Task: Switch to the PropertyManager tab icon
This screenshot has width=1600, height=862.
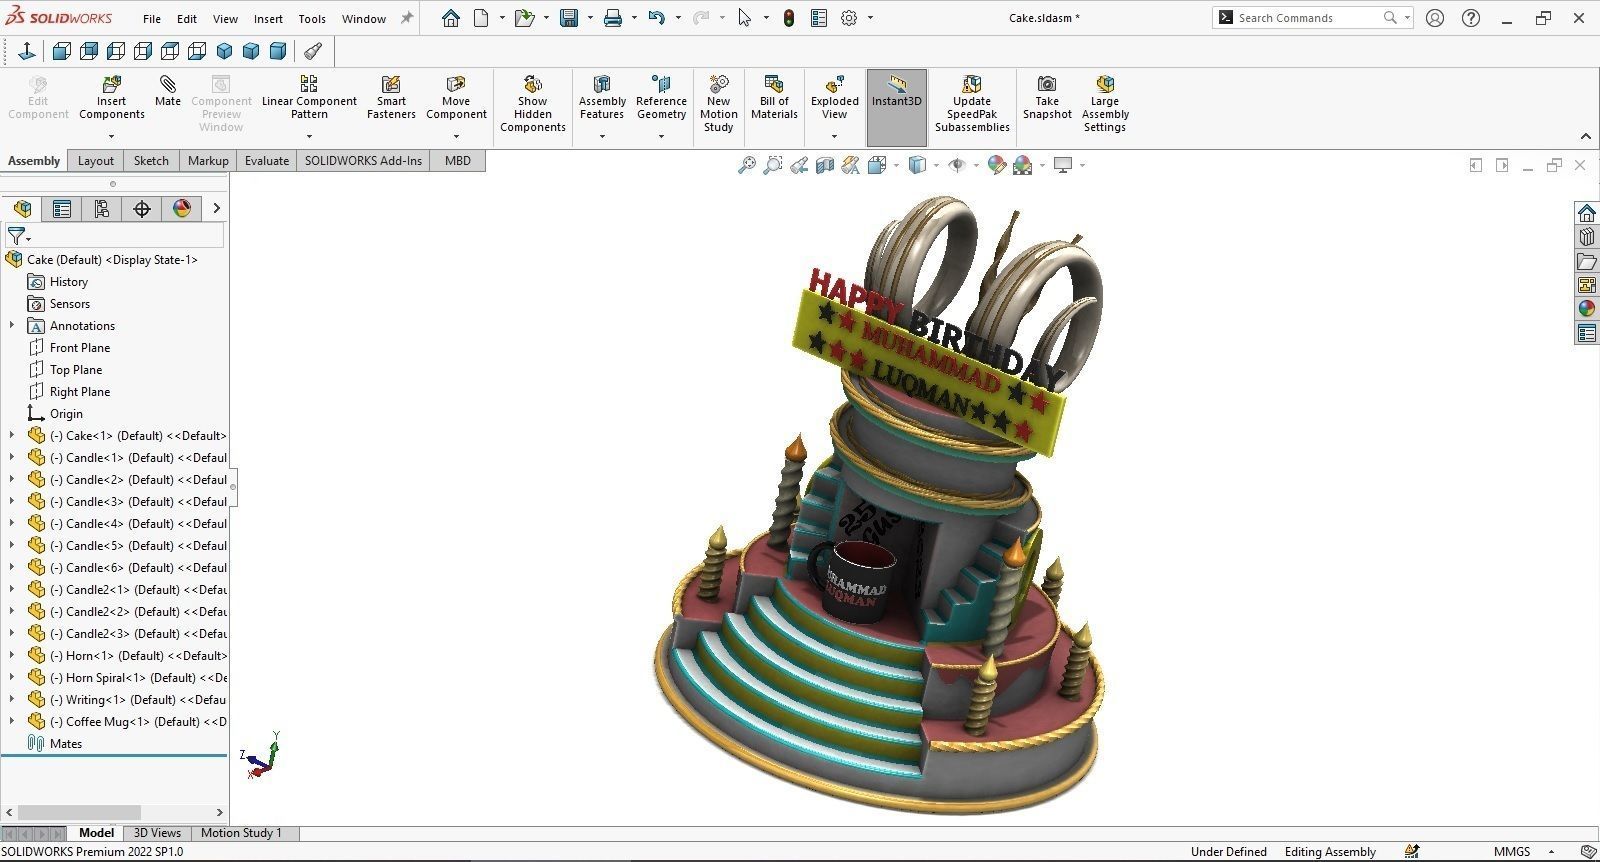Action: tap(62, 208)
